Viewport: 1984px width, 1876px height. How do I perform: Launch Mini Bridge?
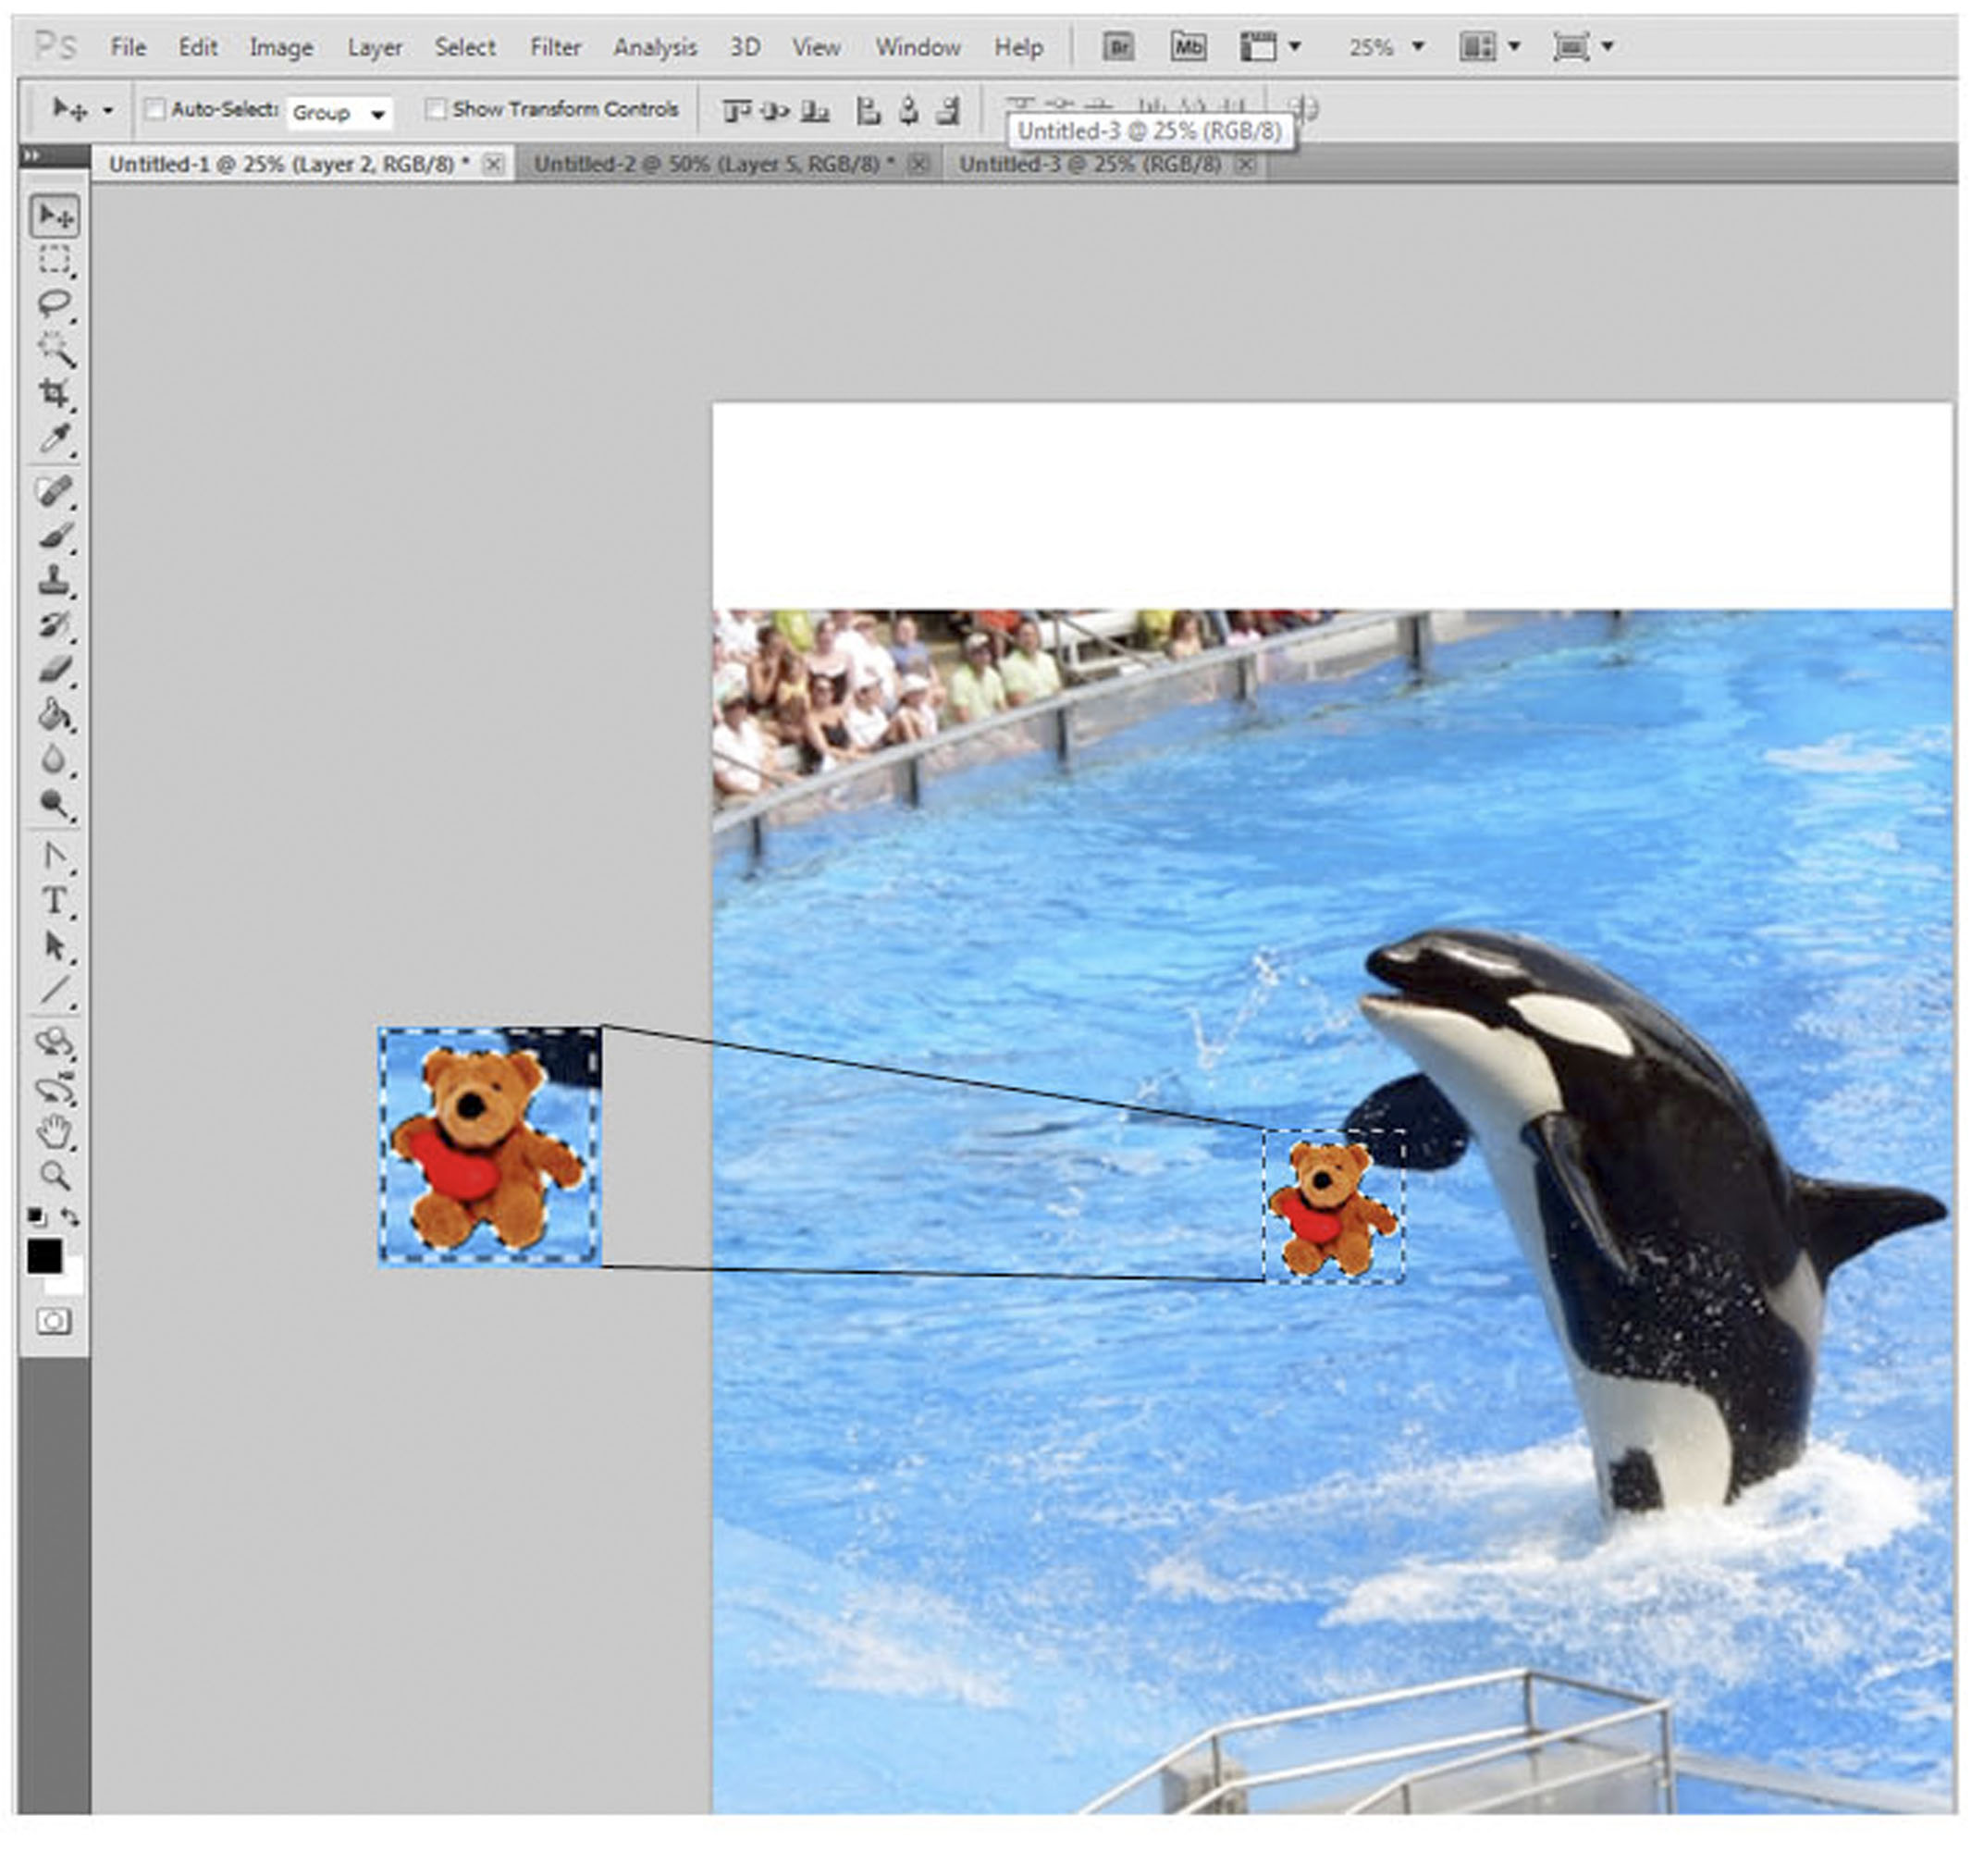coord(1188,46)
